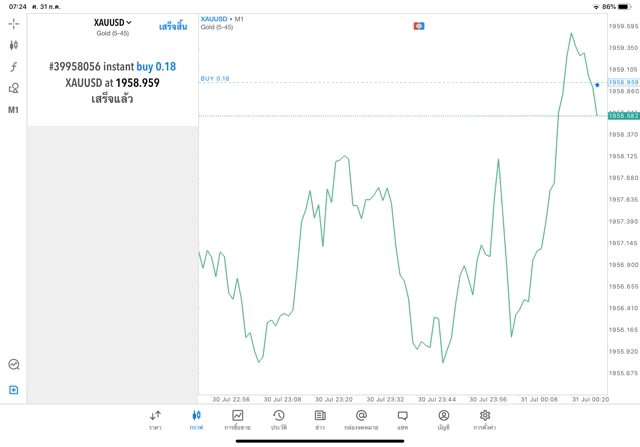Open the ราคา (Quotes) tab
Viewport: 640px width, 447px height.
point(155,420)
